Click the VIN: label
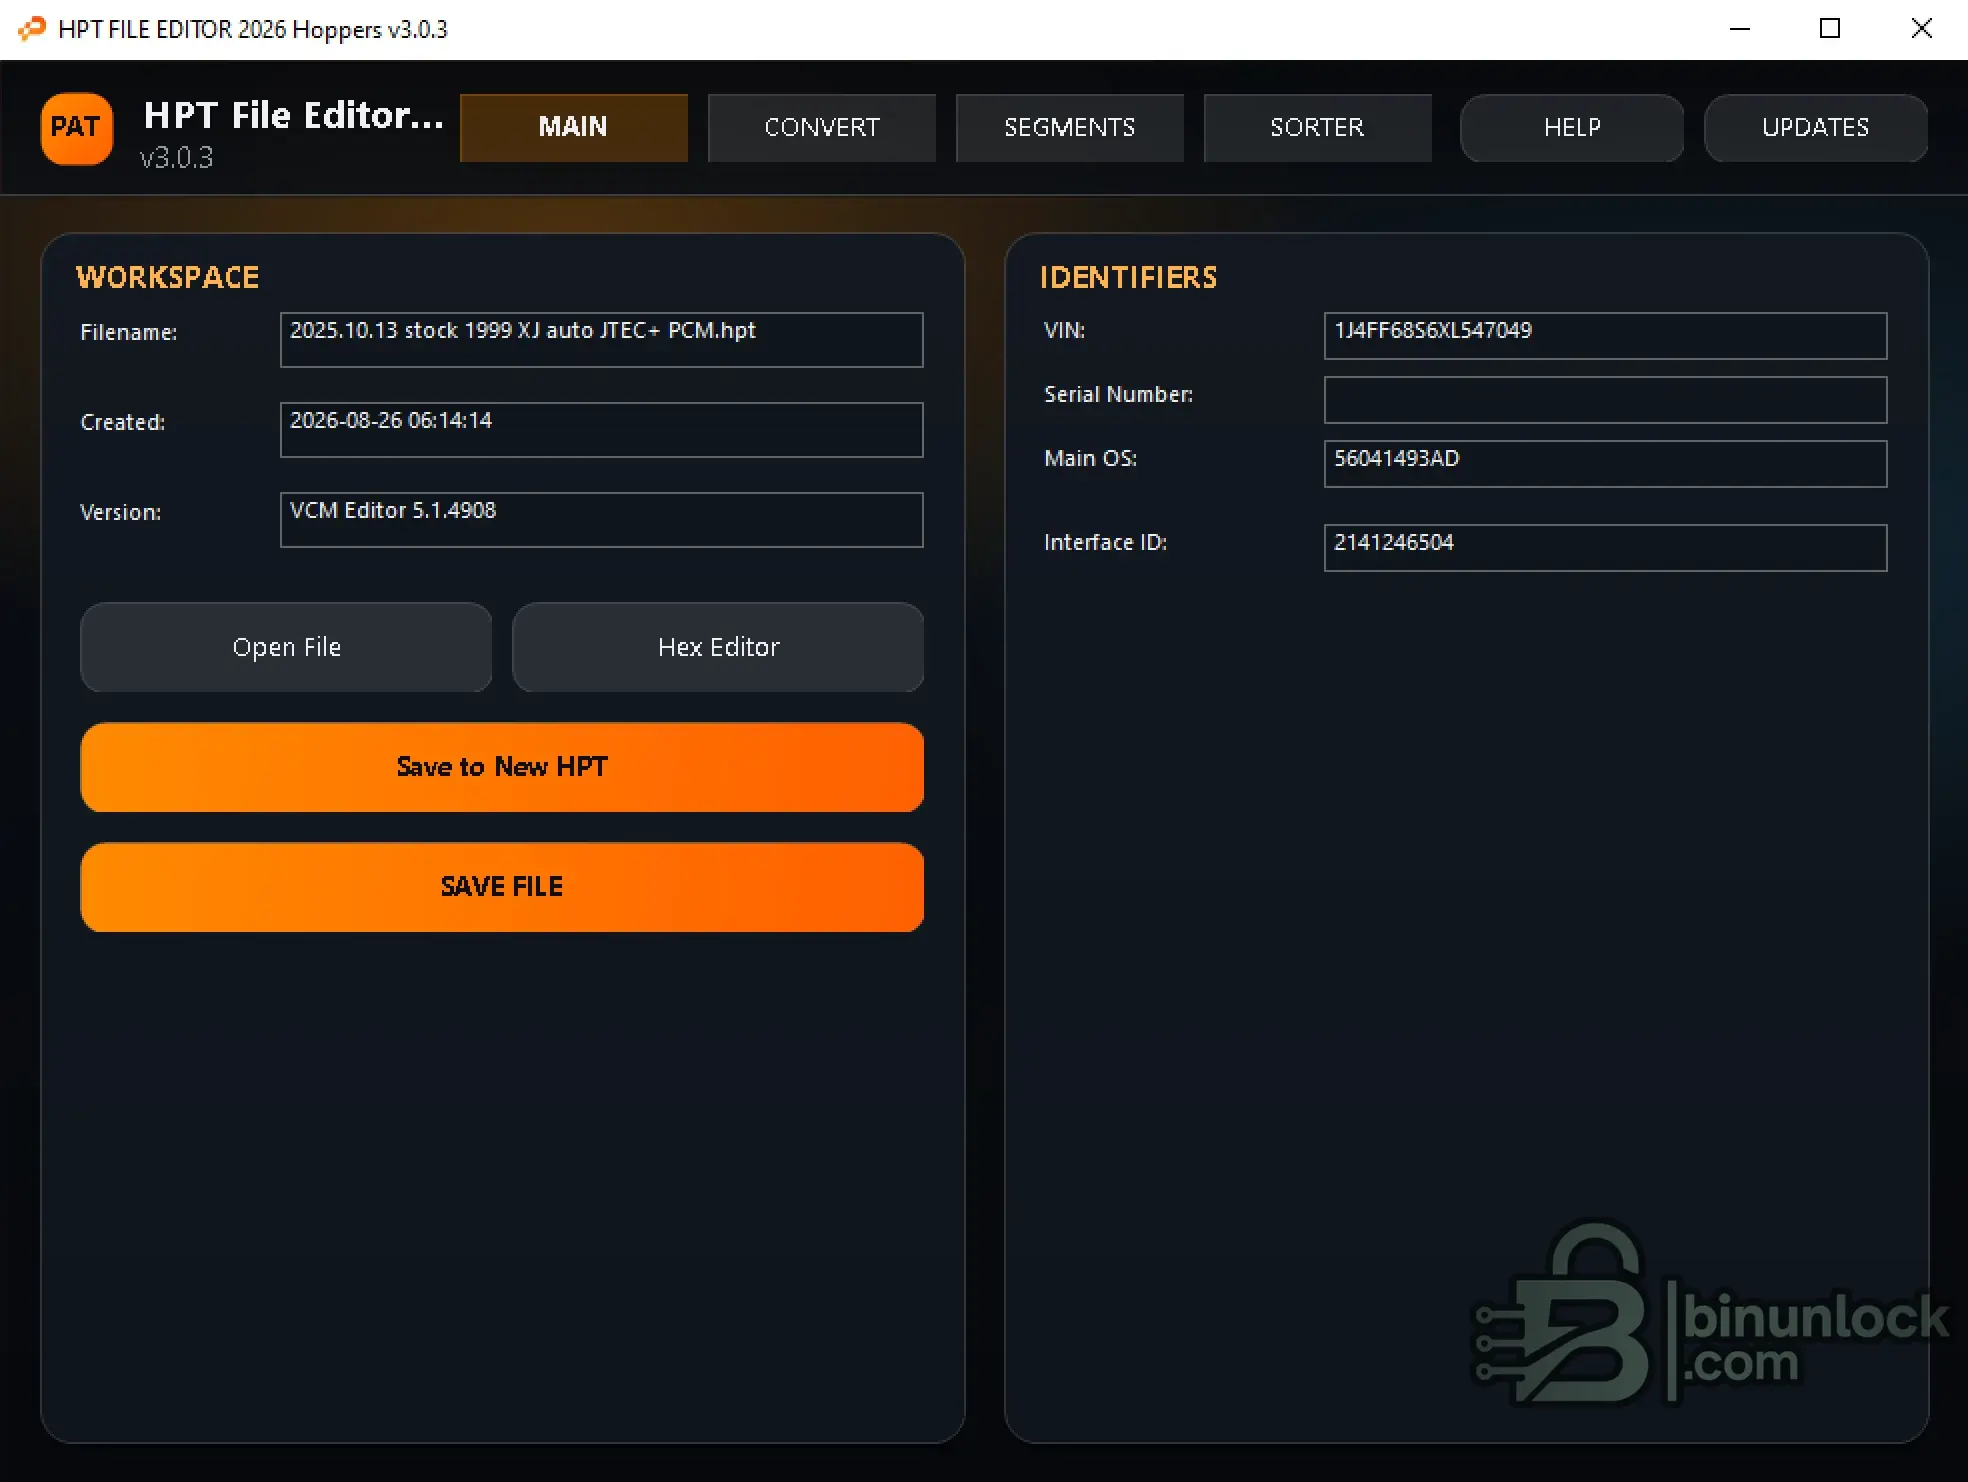The image size is (1968, 1482). click(x=1064, y=330)
